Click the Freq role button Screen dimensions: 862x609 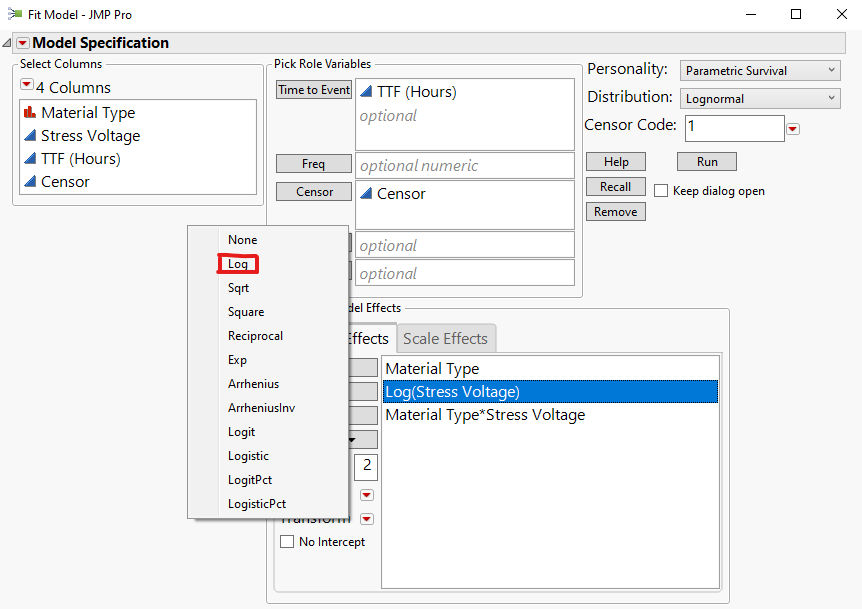pos(314,164)
